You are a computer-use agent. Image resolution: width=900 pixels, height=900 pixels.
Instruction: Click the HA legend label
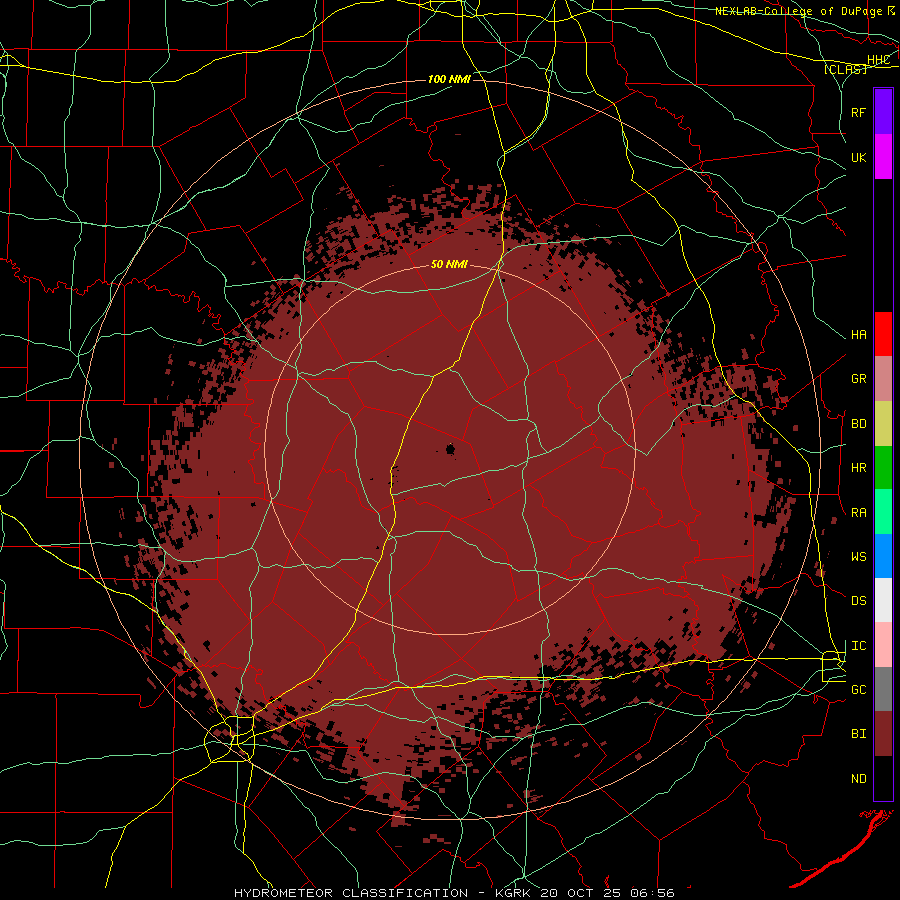coord(859,335)
